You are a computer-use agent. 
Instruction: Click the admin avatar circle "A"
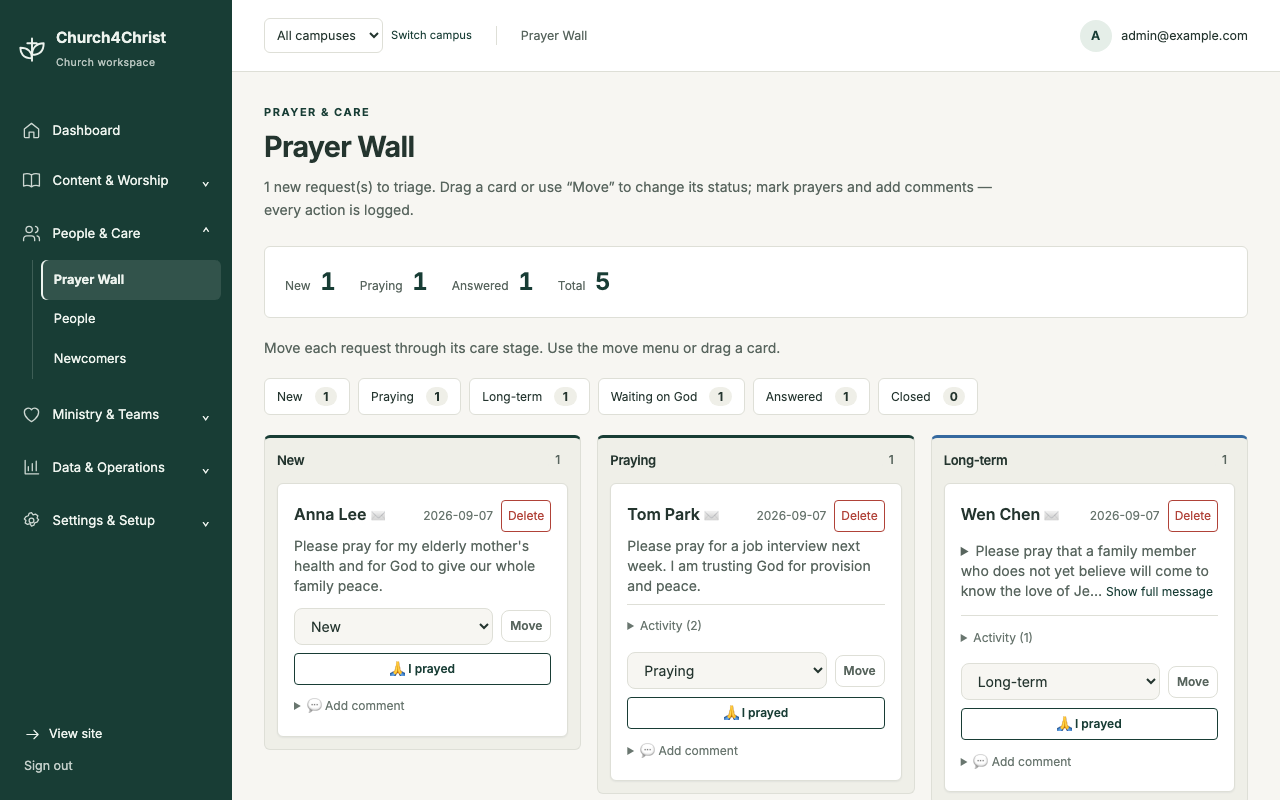[x=1096, y=35]
